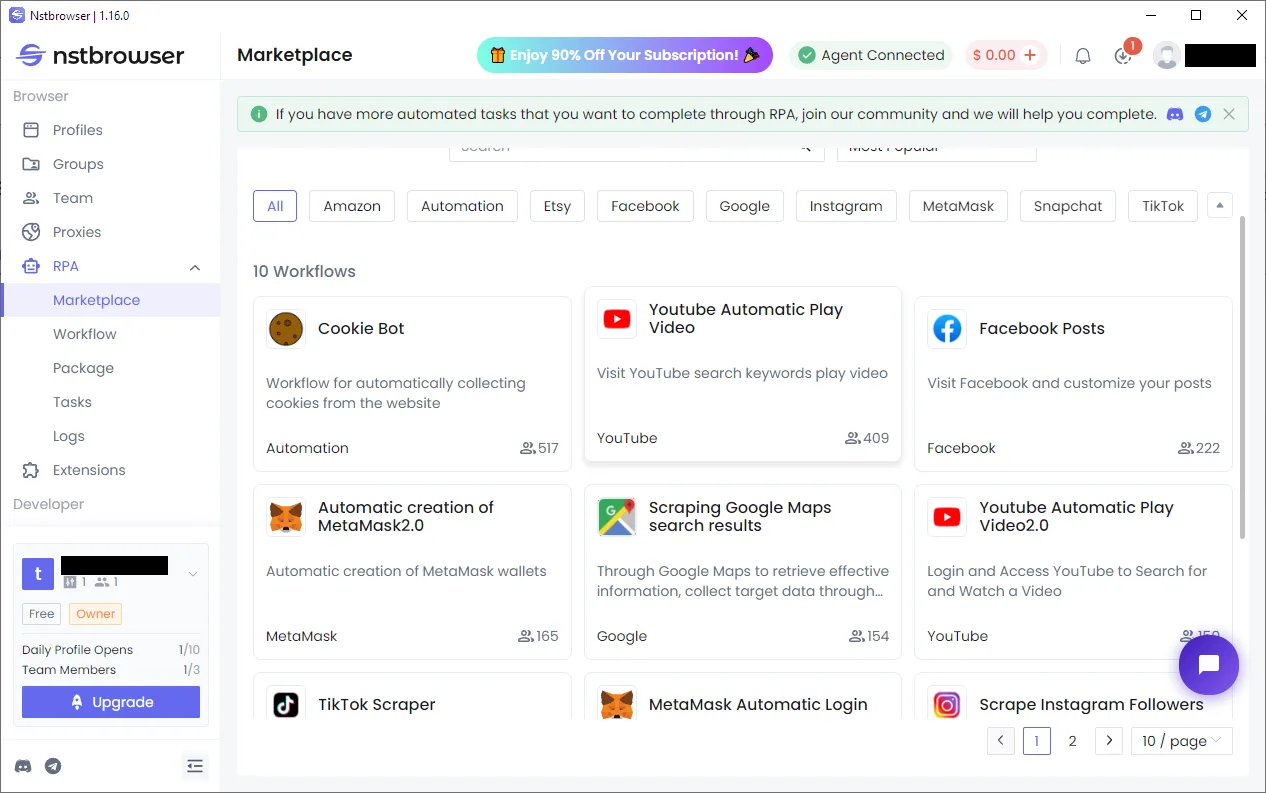Open Discord link in the info banner
This screenshot has width=1266, height=793.
[x=1176, y=114]
